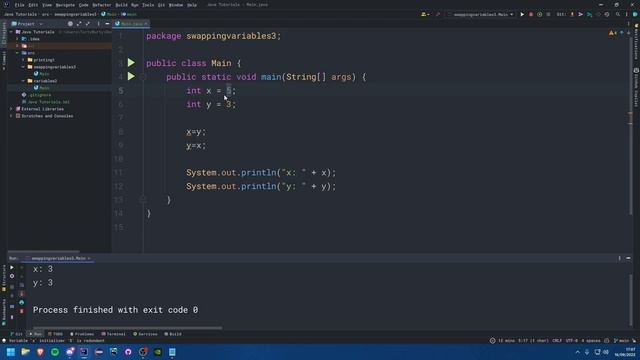Open the user account icon in the toolbar
Viewport: 640px width, 360px height.
pyautogui.click(x=425, y=14)
